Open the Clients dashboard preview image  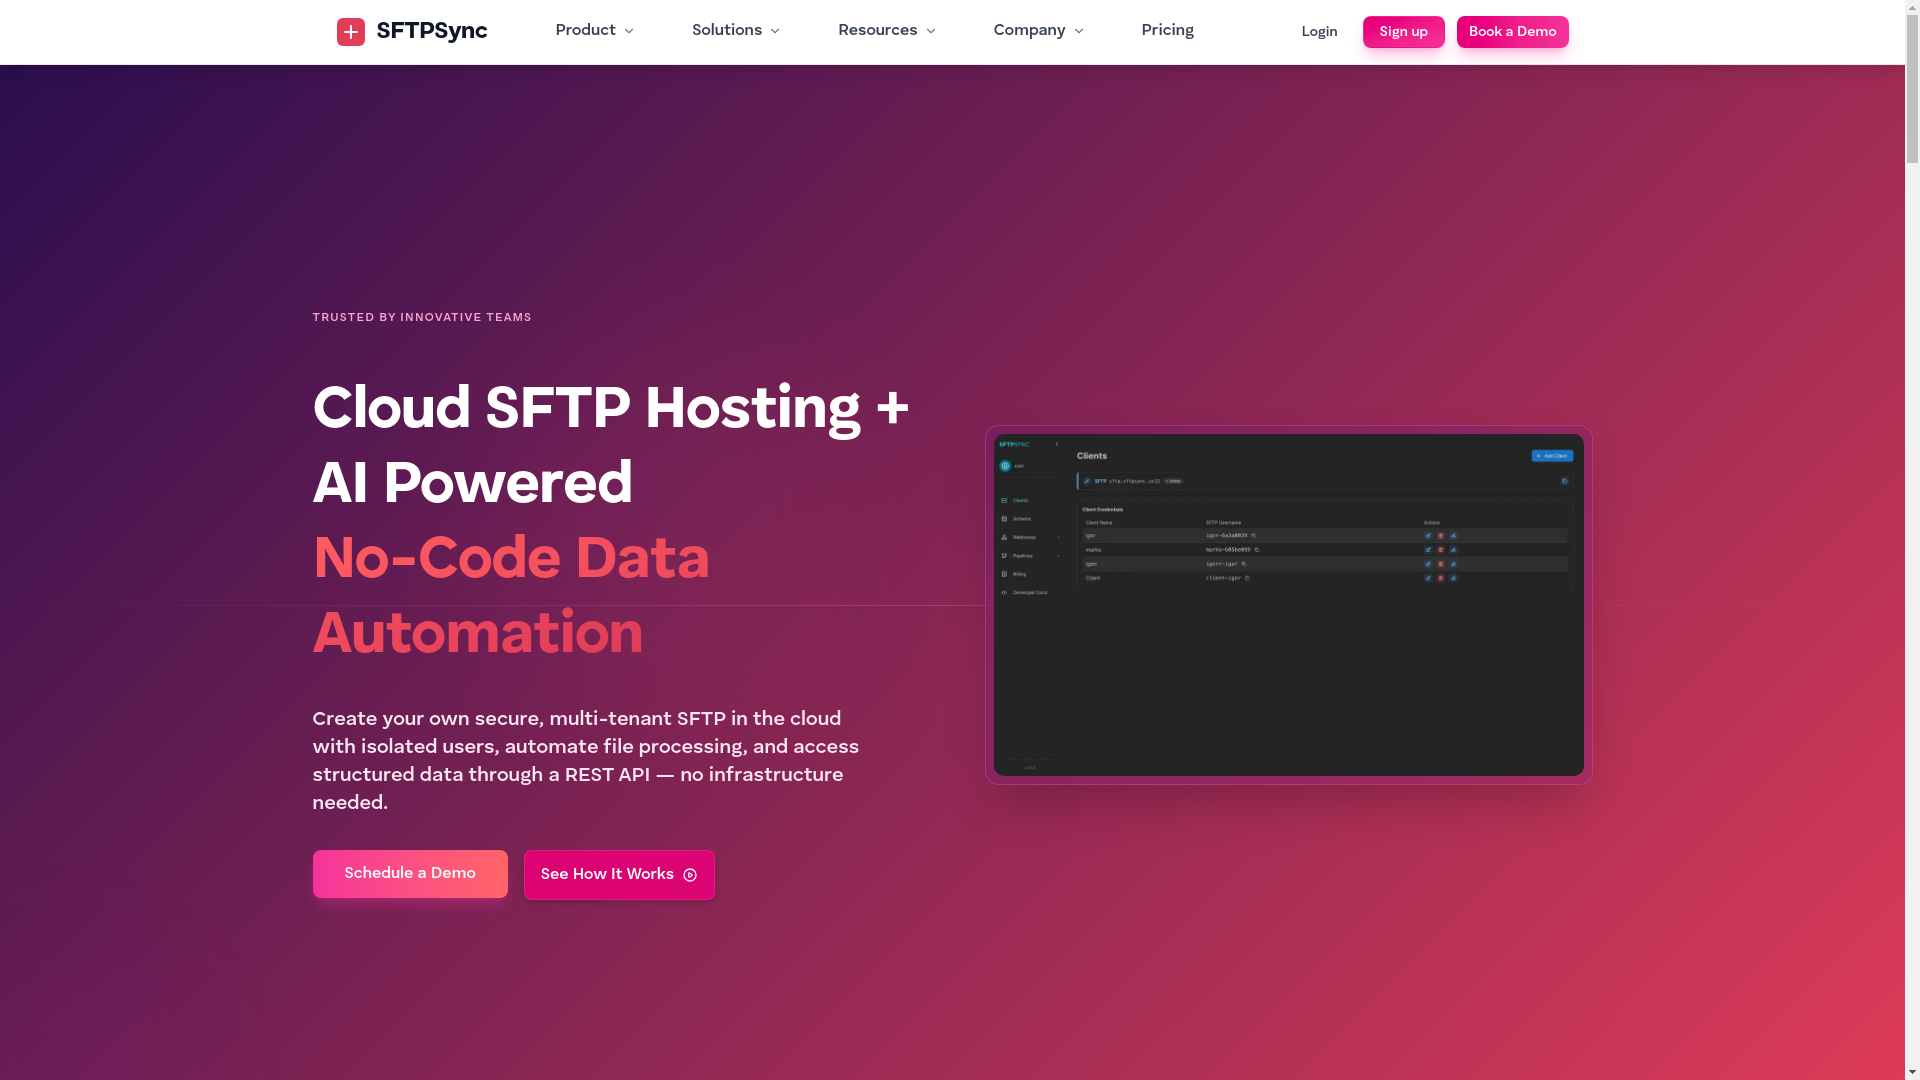click(x=1288, y=605)
